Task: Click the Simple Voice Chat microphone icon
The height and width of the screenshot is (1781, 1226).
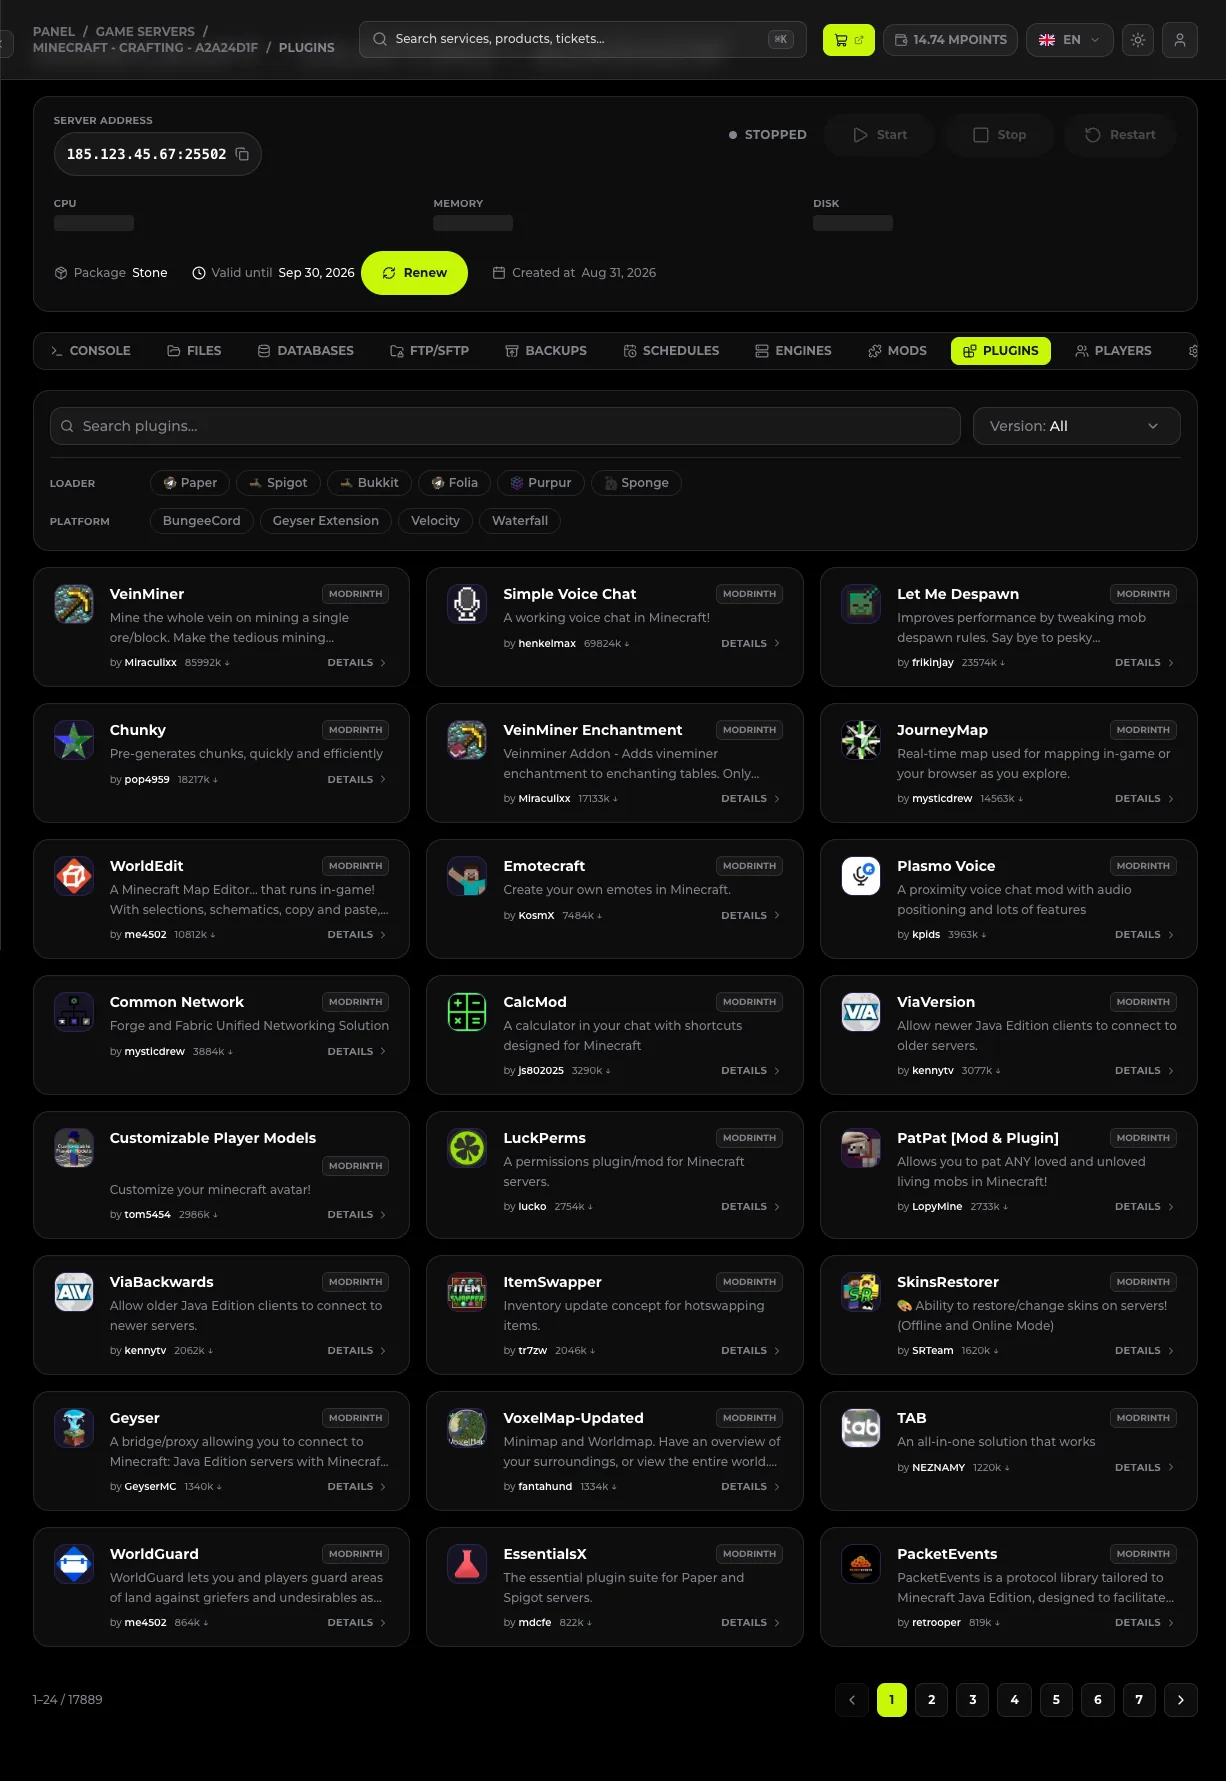Action: click(467, 604)
